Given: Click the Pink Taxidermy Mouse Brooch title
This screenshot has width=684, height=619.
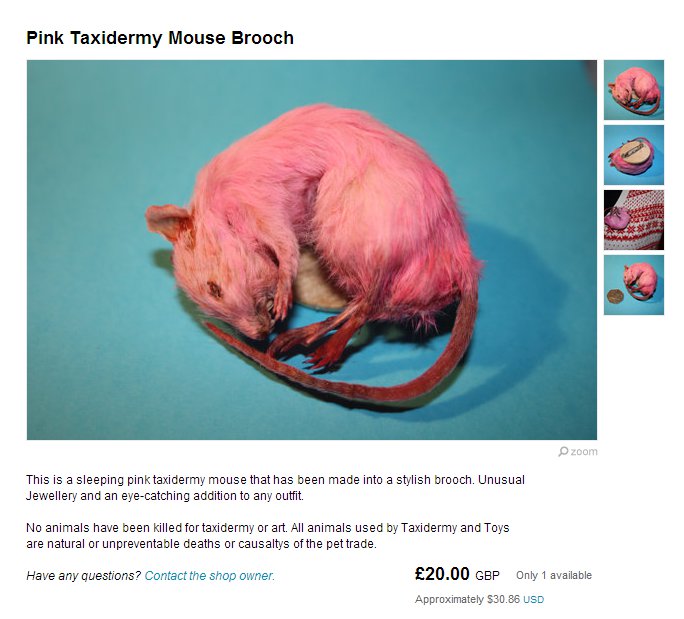Looking at the screenshot, I should (160, 38).
